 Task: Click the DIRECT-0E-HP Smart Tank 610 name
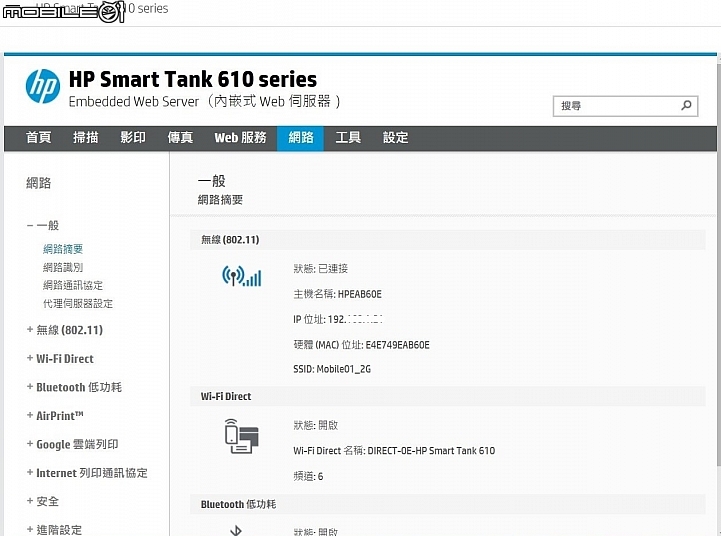coord(431,450)
